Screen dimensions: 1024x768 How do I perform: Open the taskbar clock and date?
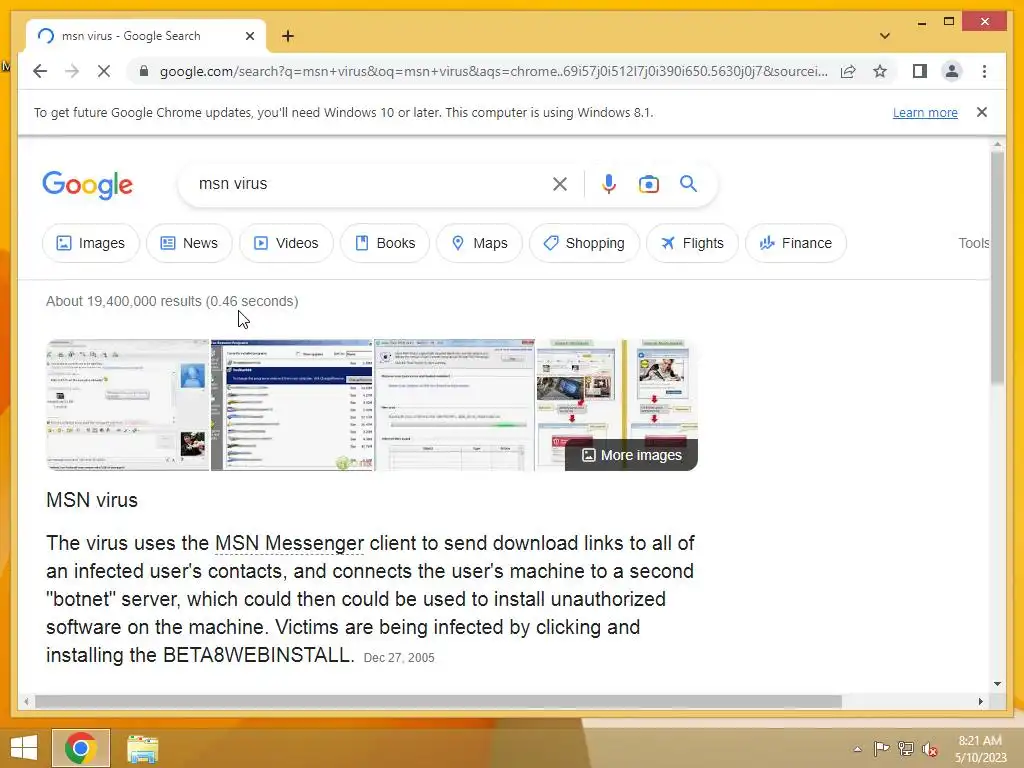(980, 749)
